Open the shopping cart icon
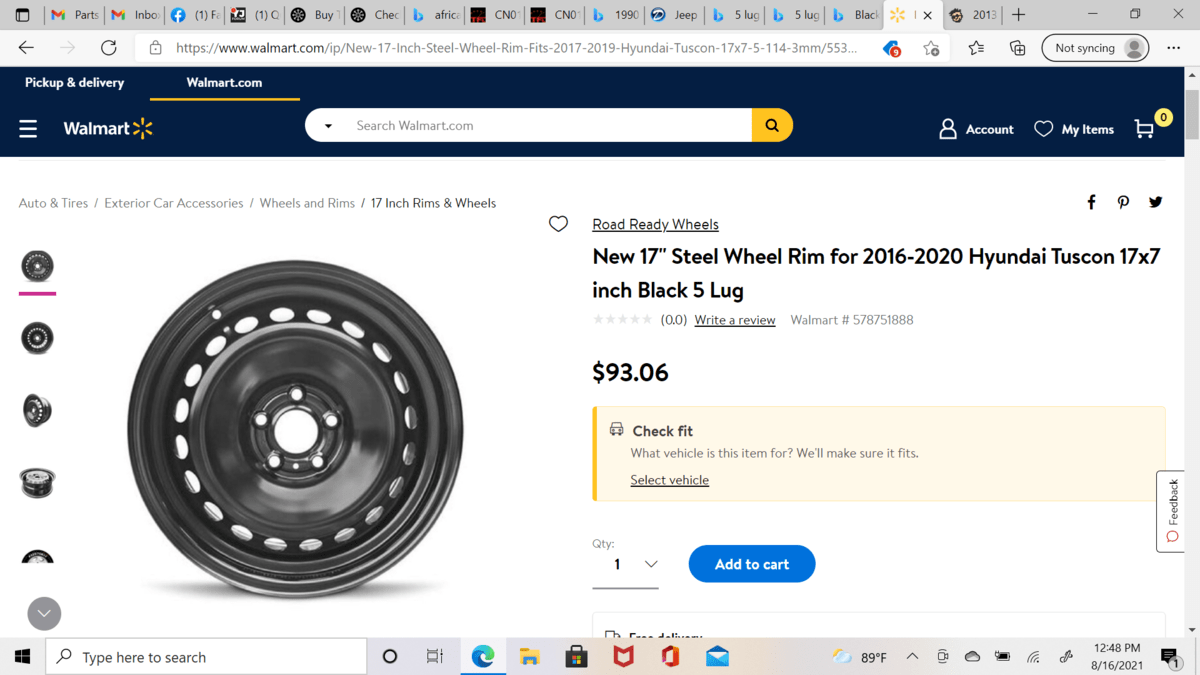This screenshot has height=675, width=1200. (x=1146, y=129)
